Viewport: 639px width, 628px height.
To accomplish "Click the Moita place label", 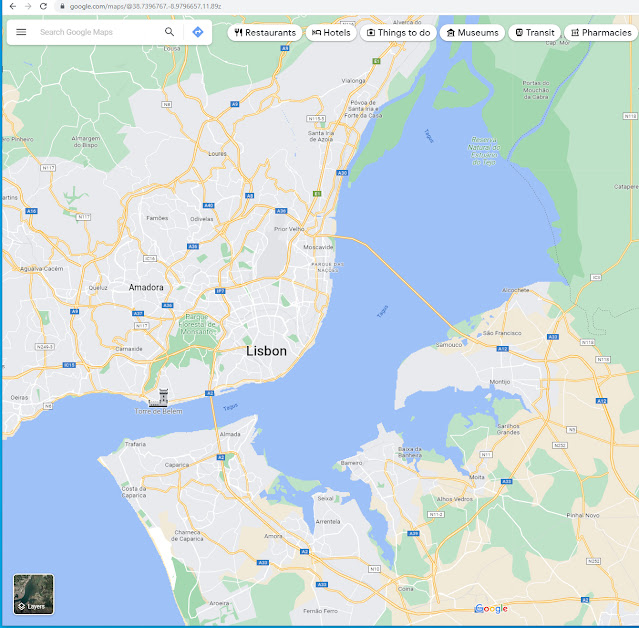I will pyautogui.click(x=477, y=477).
